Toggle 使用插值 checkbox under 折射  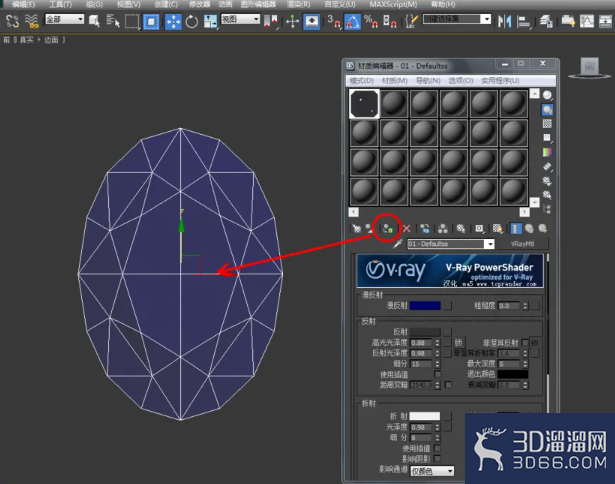click(x=437, y=448)
